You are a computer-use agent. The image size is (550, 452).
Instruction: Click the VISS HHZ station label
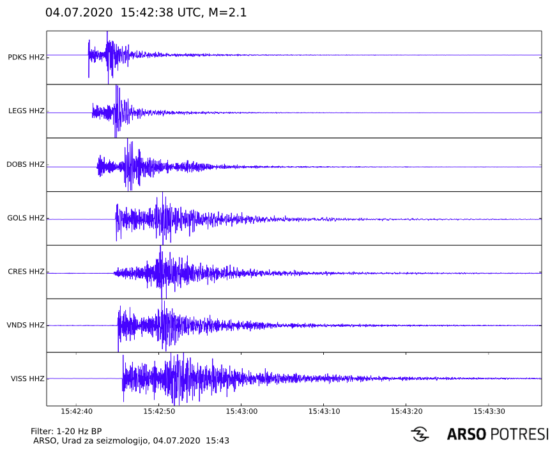point(27,379)
